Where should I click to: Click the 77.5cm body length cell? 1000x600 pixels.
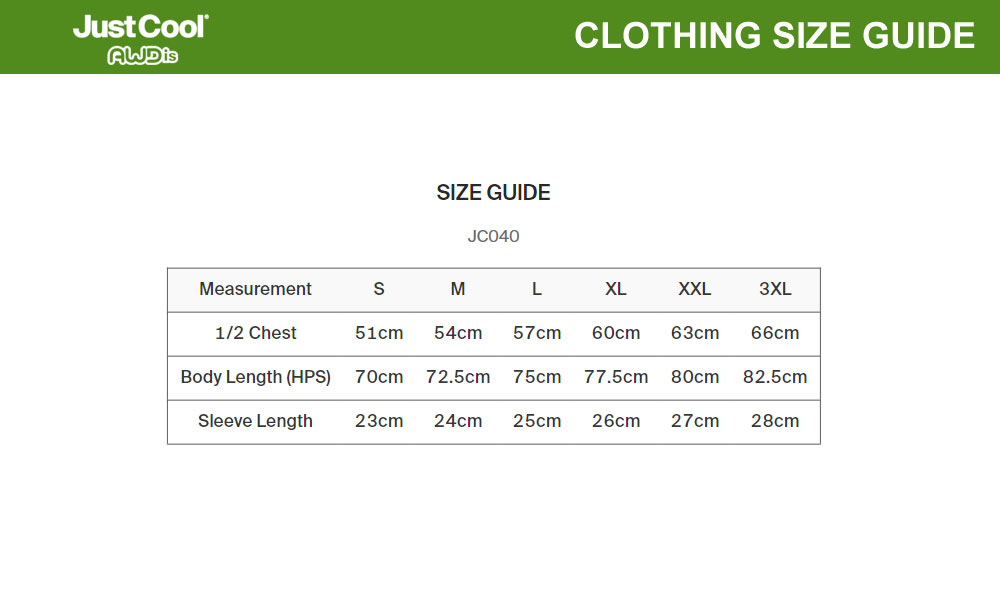(616, 377)
